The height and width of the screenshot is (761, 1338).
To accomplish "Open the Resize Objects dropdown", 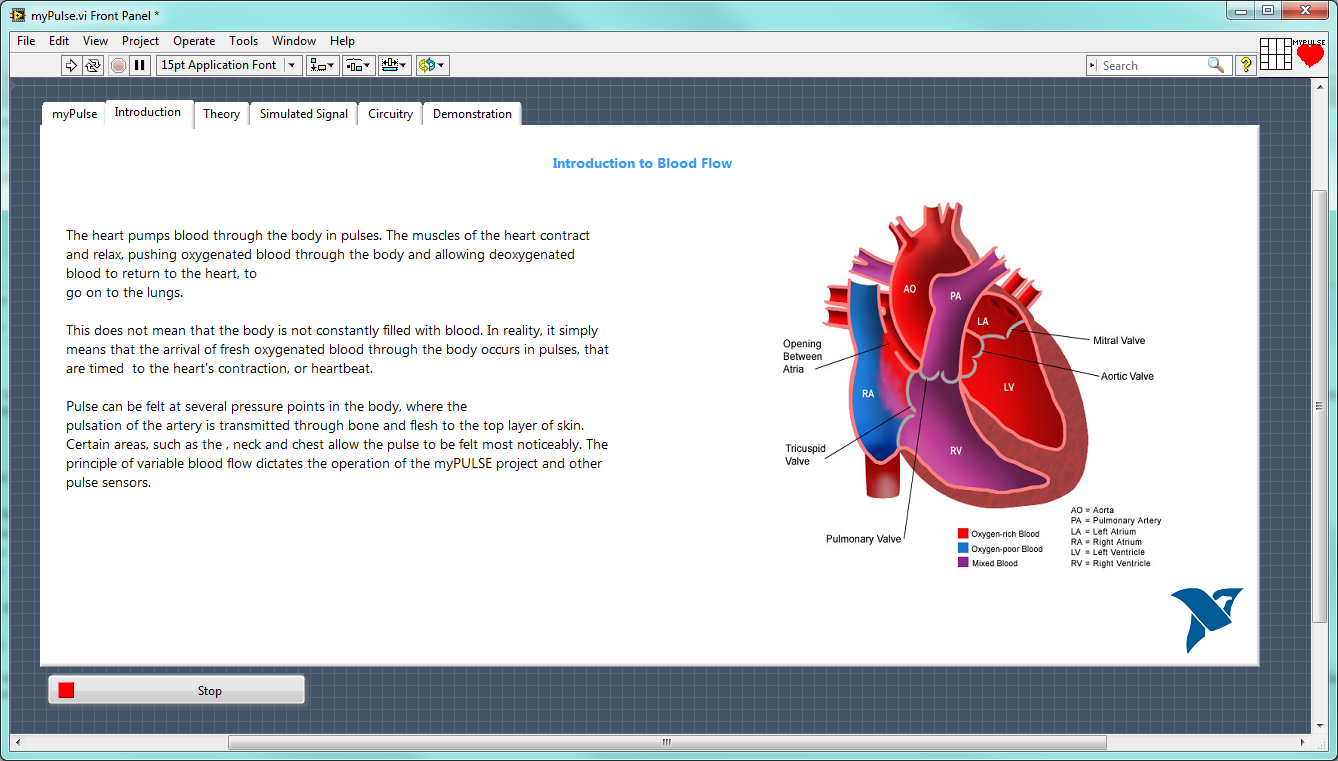I will 394,65.
